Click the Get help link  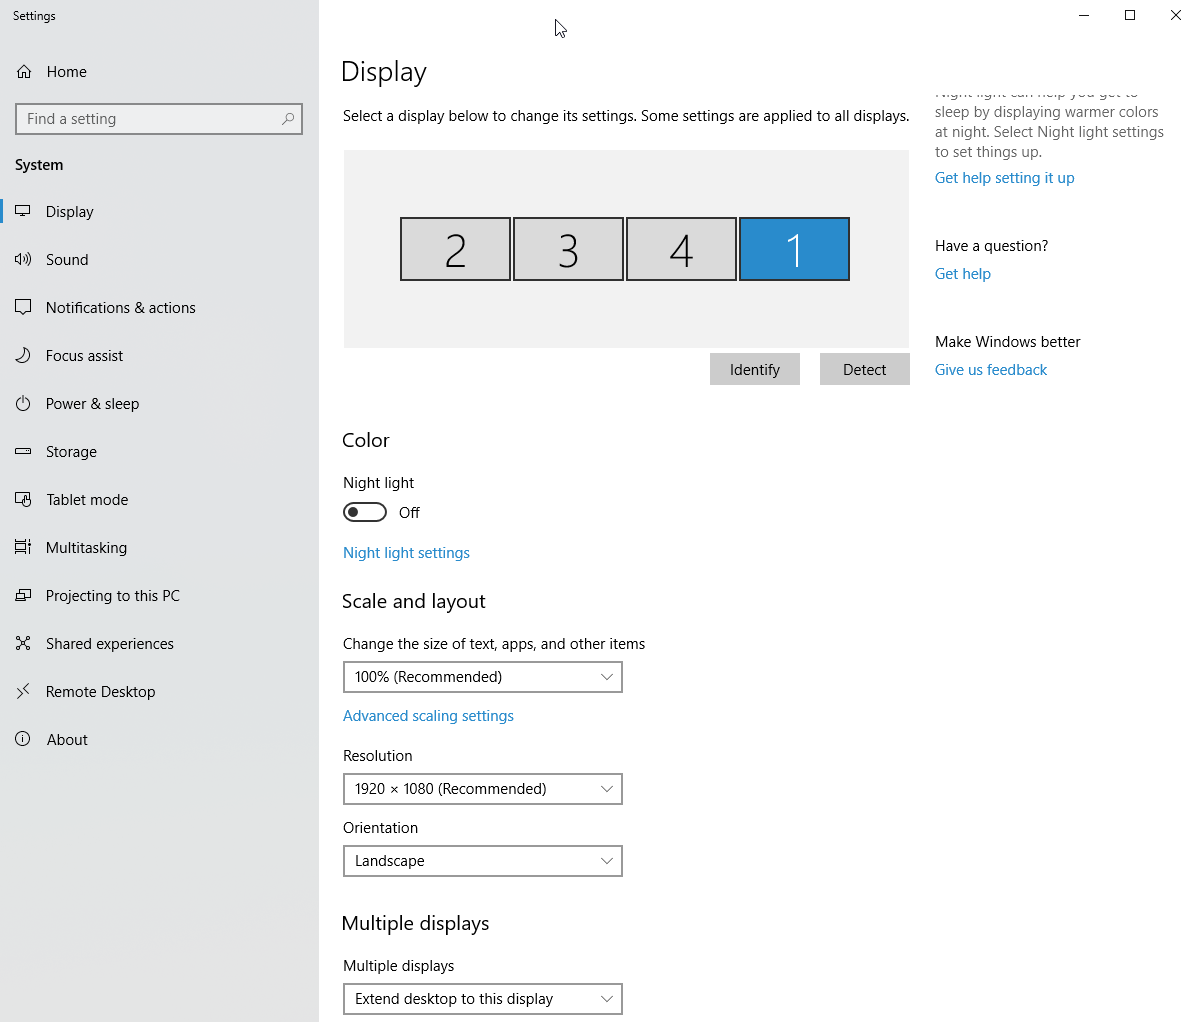pos(963,273)
